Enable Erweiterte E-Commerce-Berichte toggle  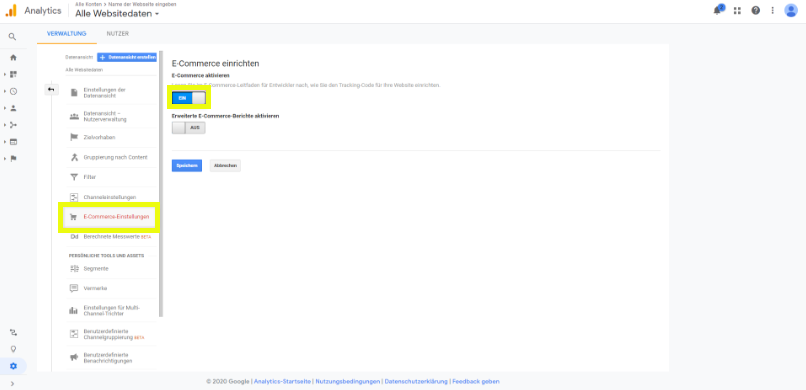tap(188, 127)
